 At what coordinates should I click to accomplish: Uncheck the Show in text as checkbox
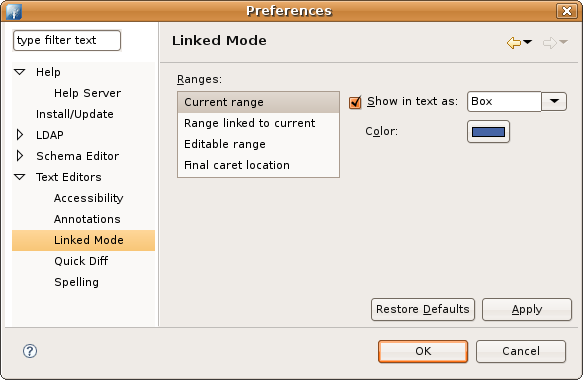(355, 102)
